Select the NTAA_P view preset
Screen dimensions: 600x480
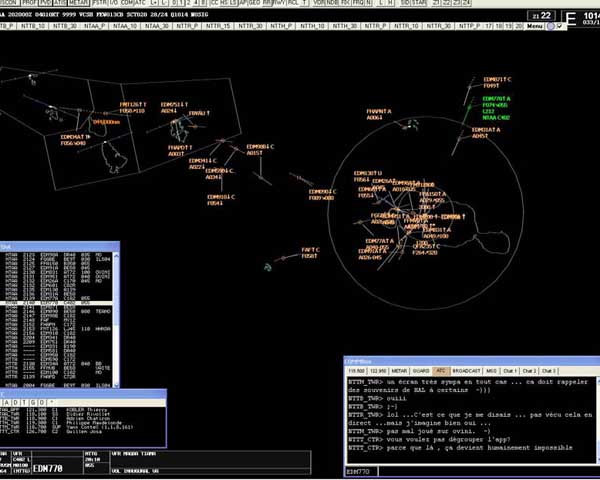[95, 26]
